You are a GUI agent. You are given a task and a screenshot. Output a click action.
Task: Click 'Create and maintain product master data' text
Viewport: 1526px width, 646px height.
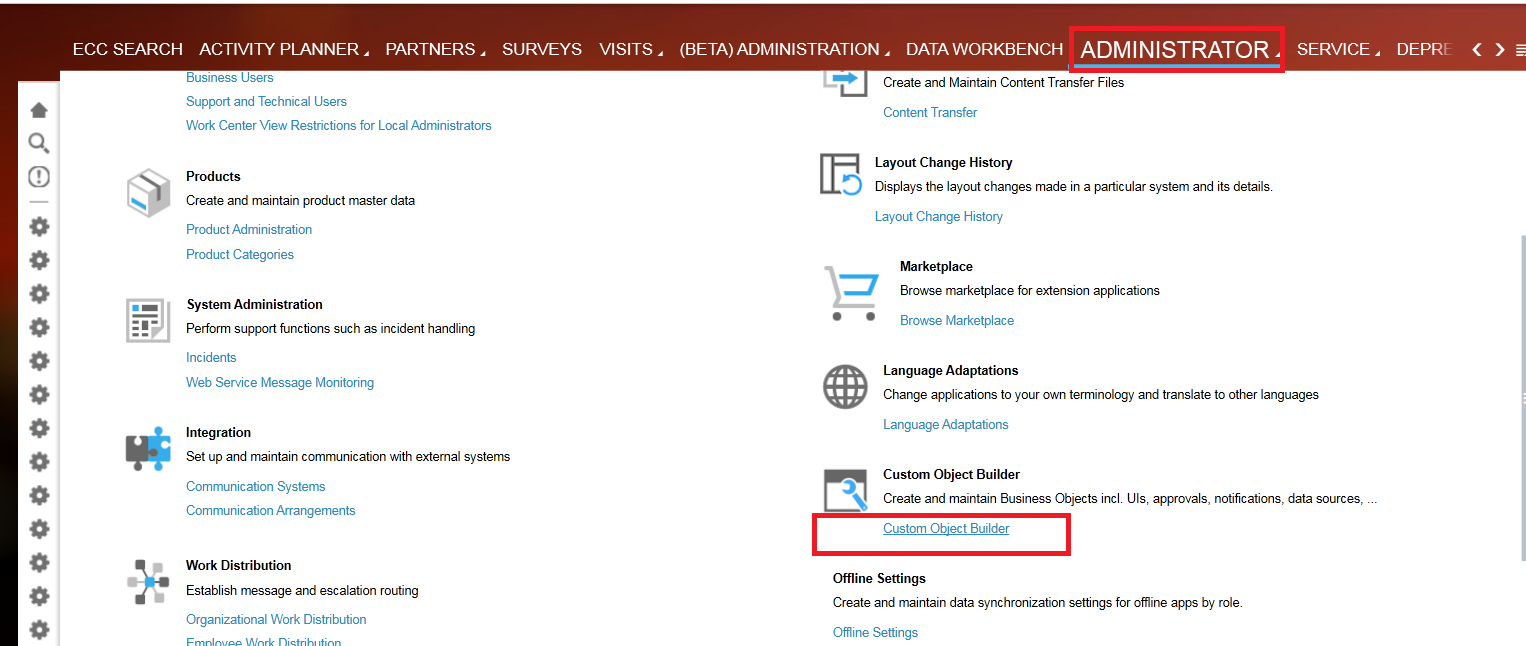click(x=300, y=200)
